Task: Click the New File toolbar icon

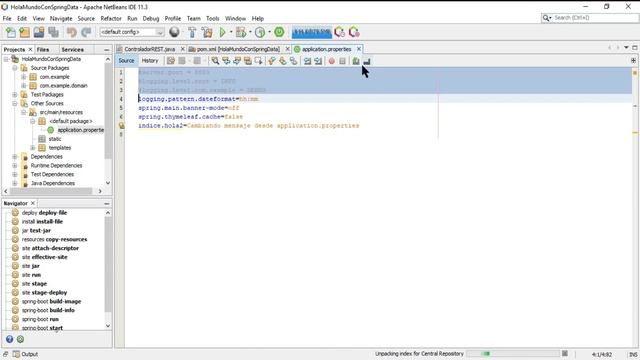Action: pos(11,32)
